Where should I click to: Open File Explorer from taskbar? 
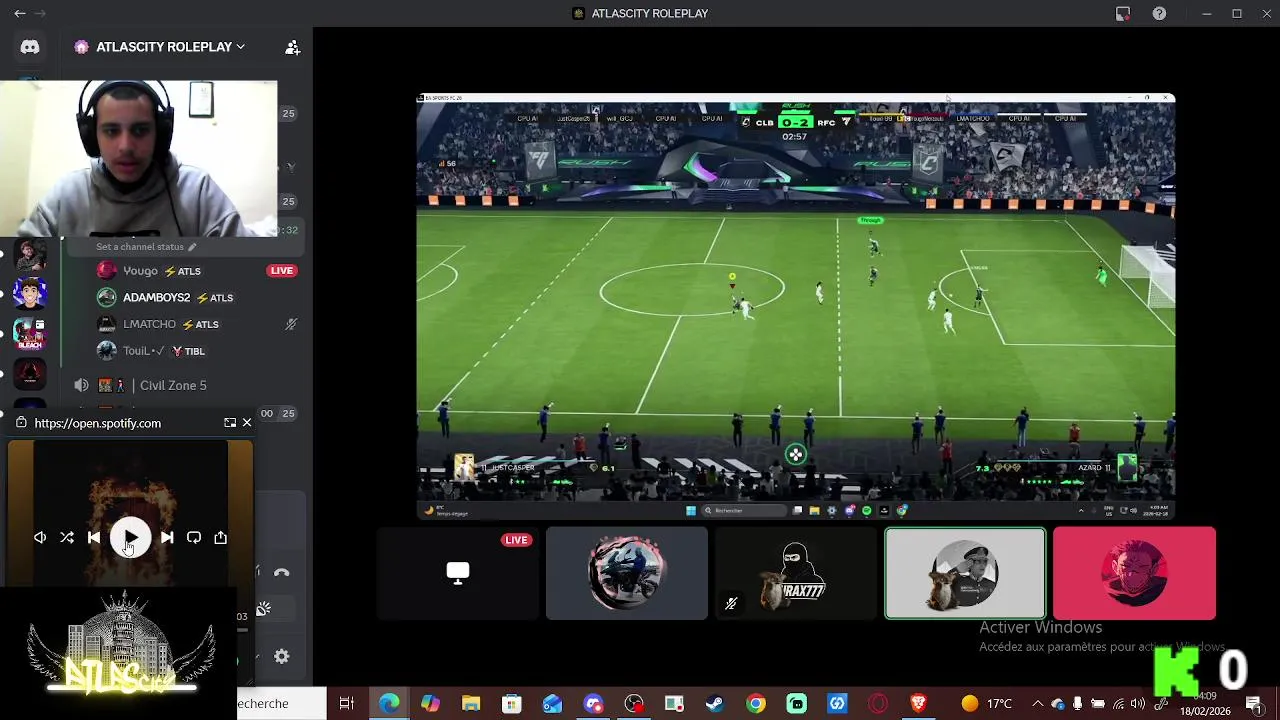click(x=471, y=704)
